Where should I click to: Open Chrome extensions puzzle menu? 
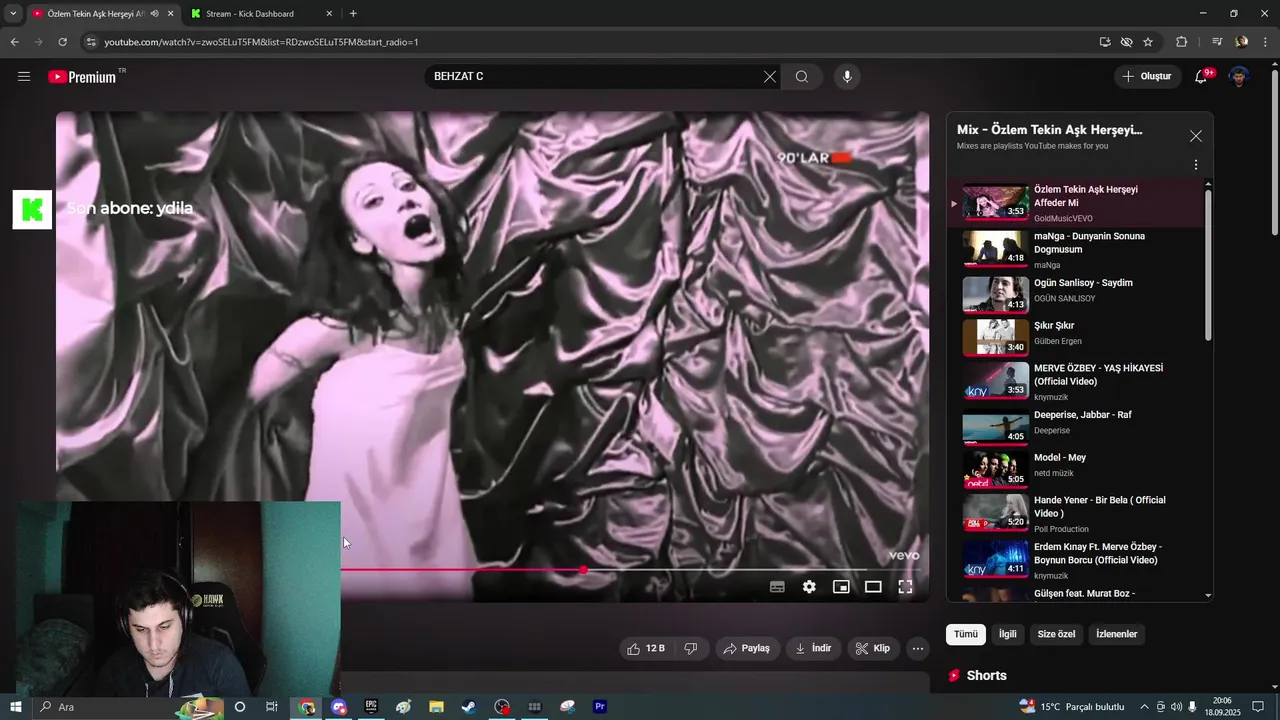[1181, 42]
